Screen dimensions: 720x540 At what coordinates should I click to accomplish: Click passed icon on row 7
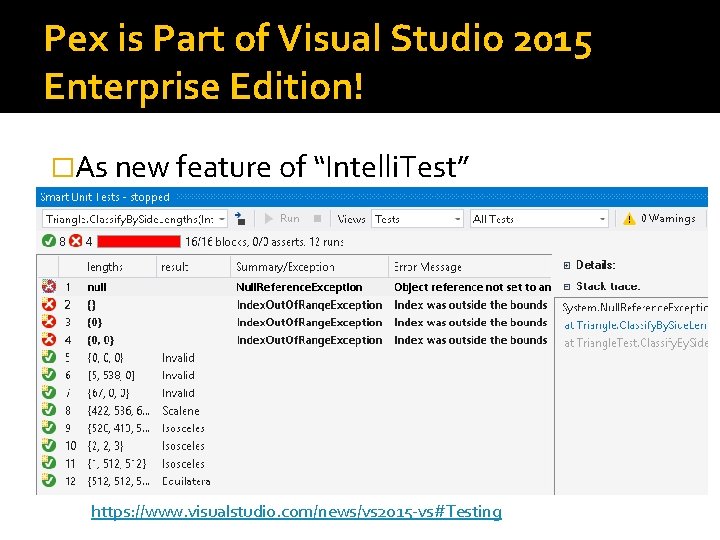pos(49,393)
